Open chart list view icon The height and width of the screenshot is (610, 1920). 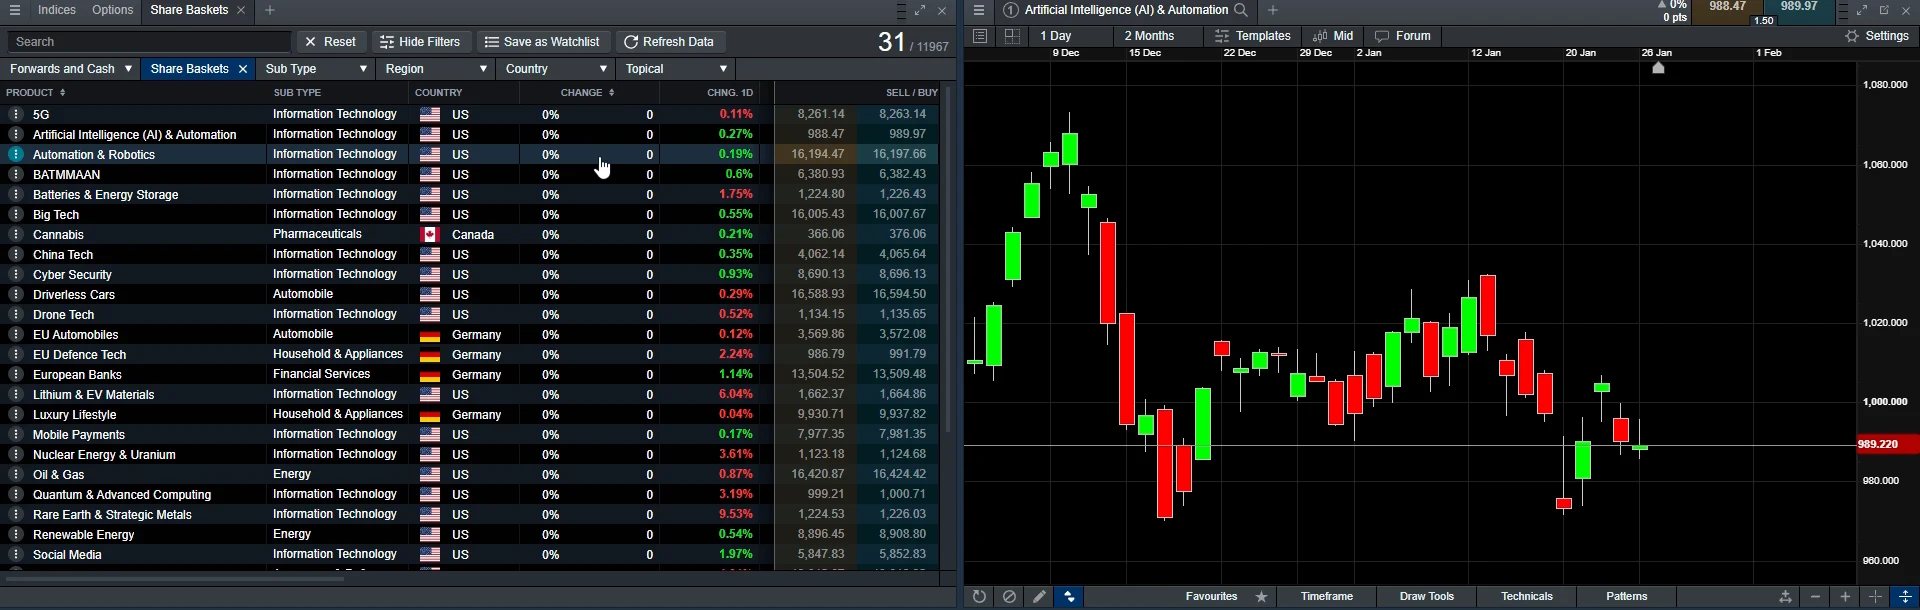[980, 36]
